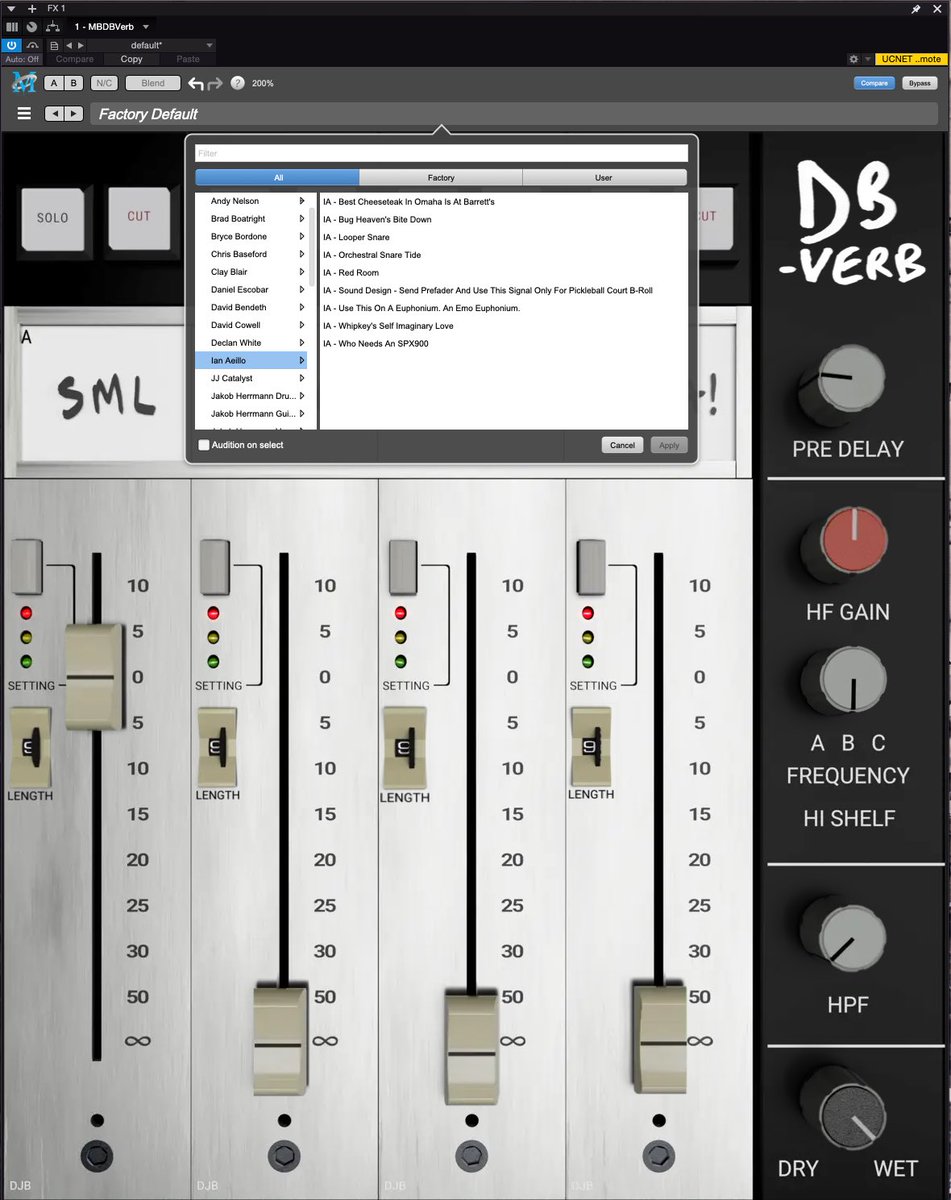Open the default* preset dropdown
The width and height of the screenshot is (951, 1200).
(x=152, y=45)
